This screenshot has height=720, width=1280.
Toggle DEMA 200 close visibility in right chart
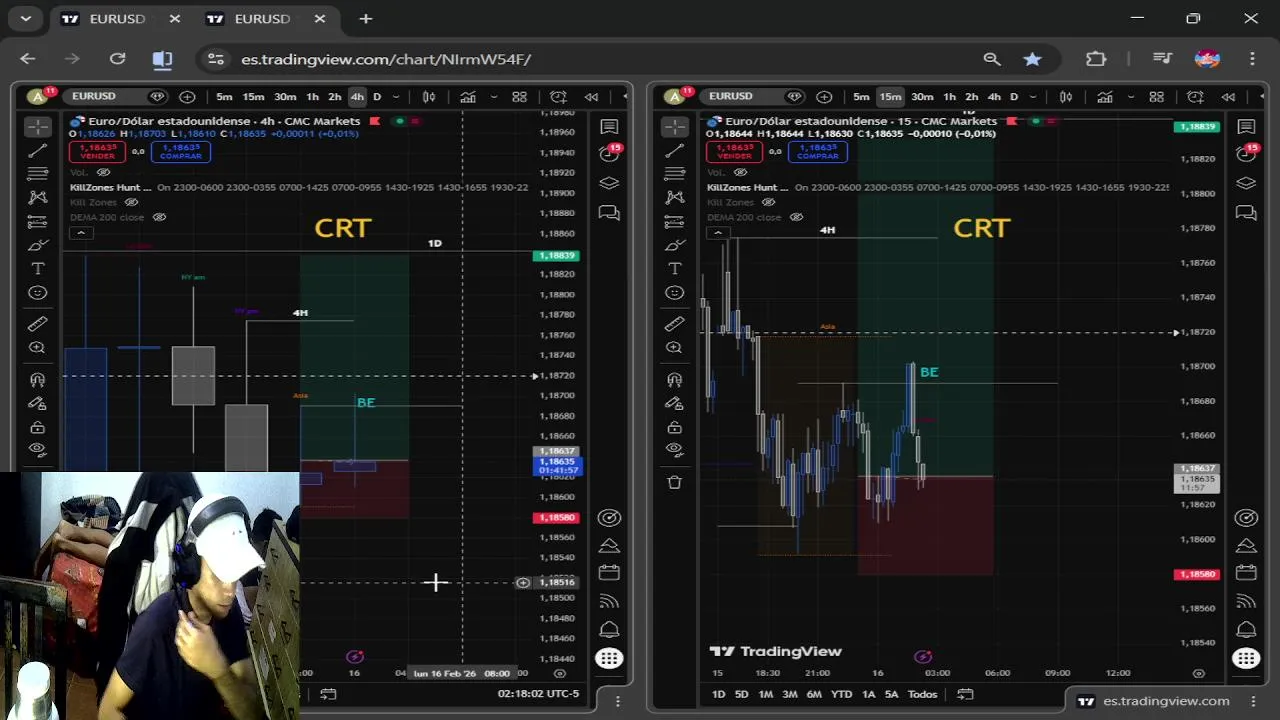coord(796,217)
